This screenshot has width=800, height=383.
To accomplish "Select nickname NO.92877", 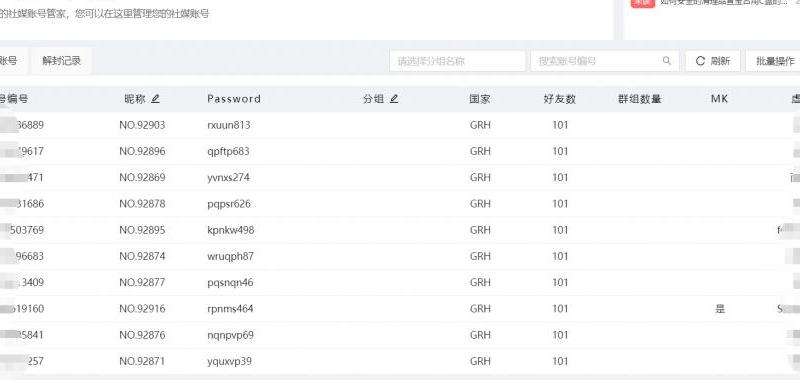I will pyautogui.click(x=142, y=283).
